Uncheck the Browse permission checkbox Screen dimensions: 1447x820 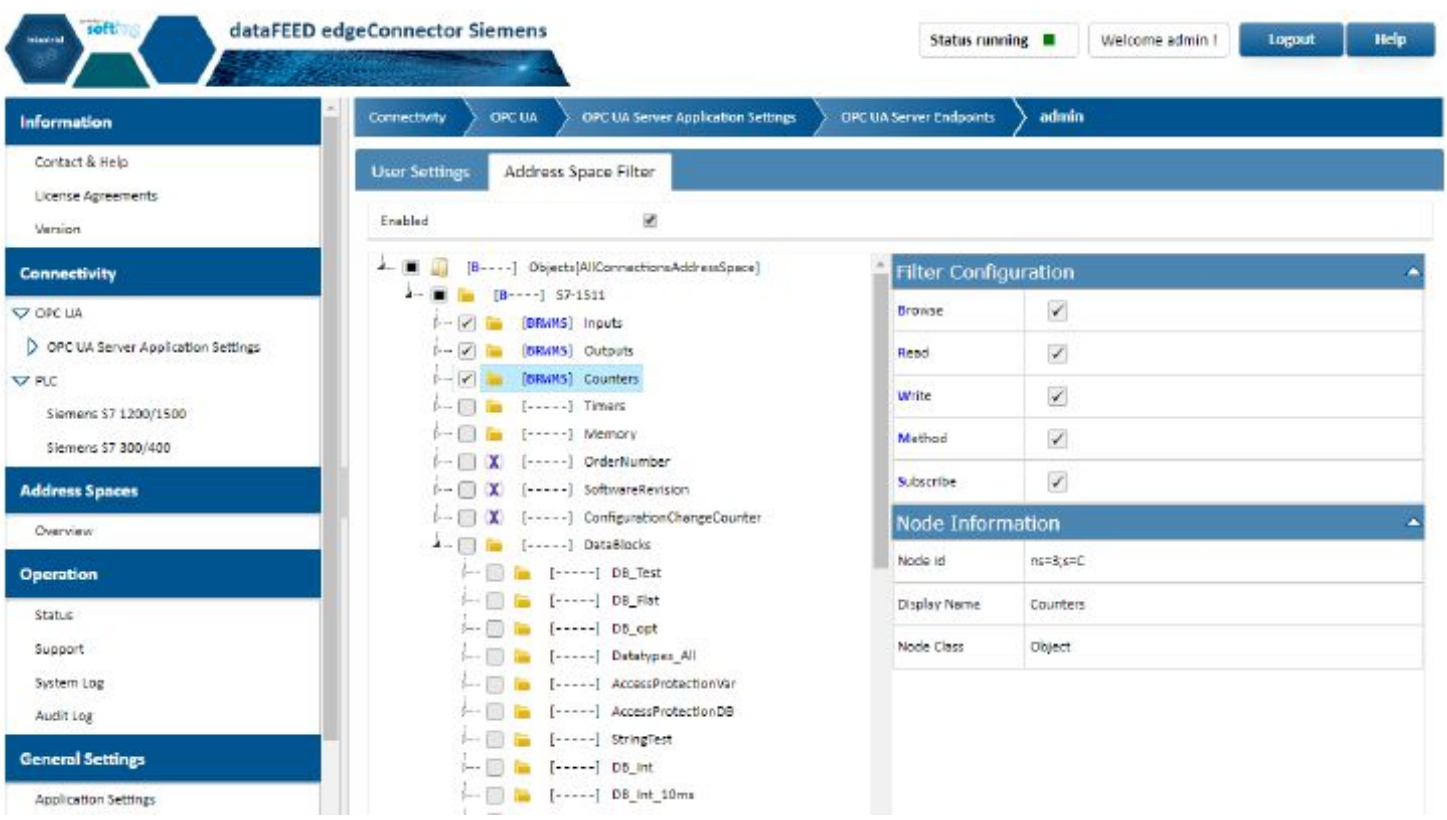coord(1057,311)
